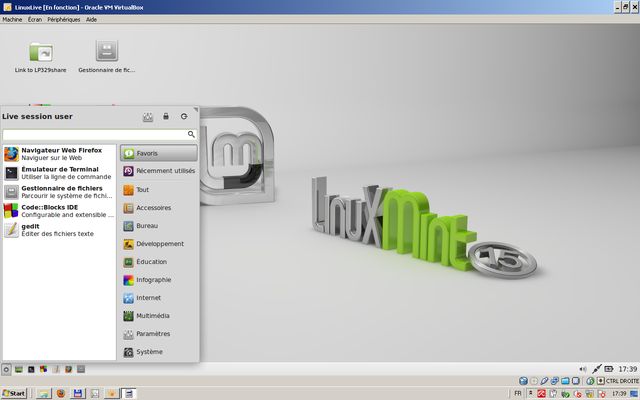Click the application menu search field

(x=100, y=134)
